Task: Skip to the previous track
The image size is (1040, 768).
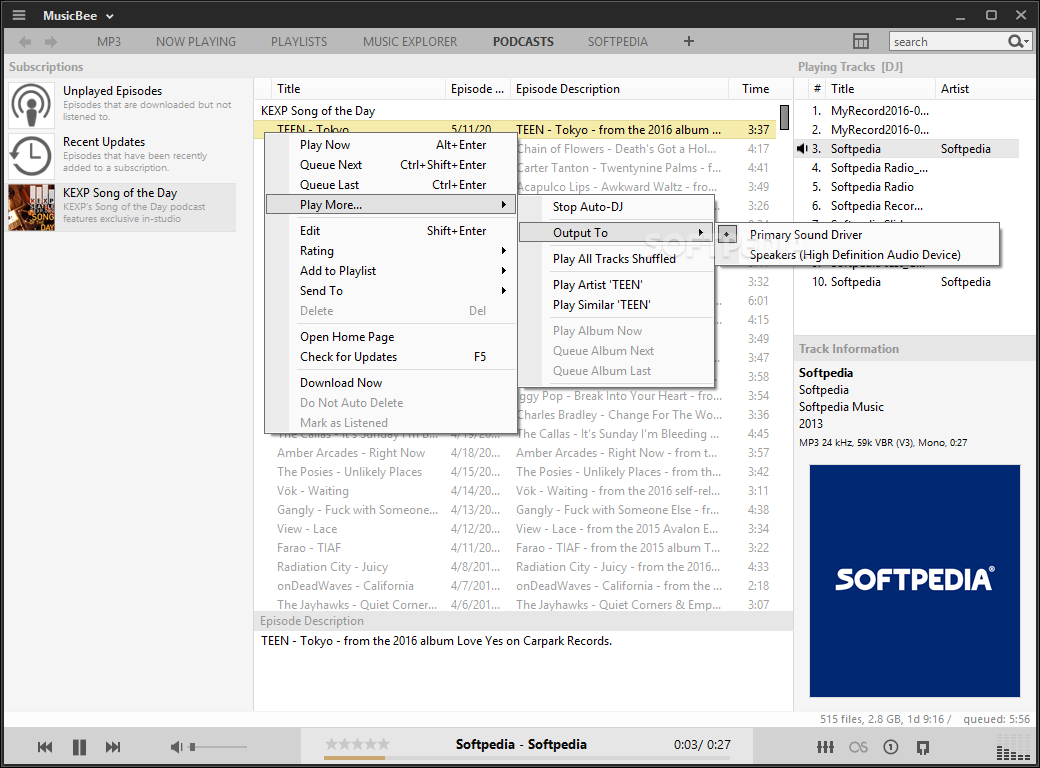Action: coord(45,747)
